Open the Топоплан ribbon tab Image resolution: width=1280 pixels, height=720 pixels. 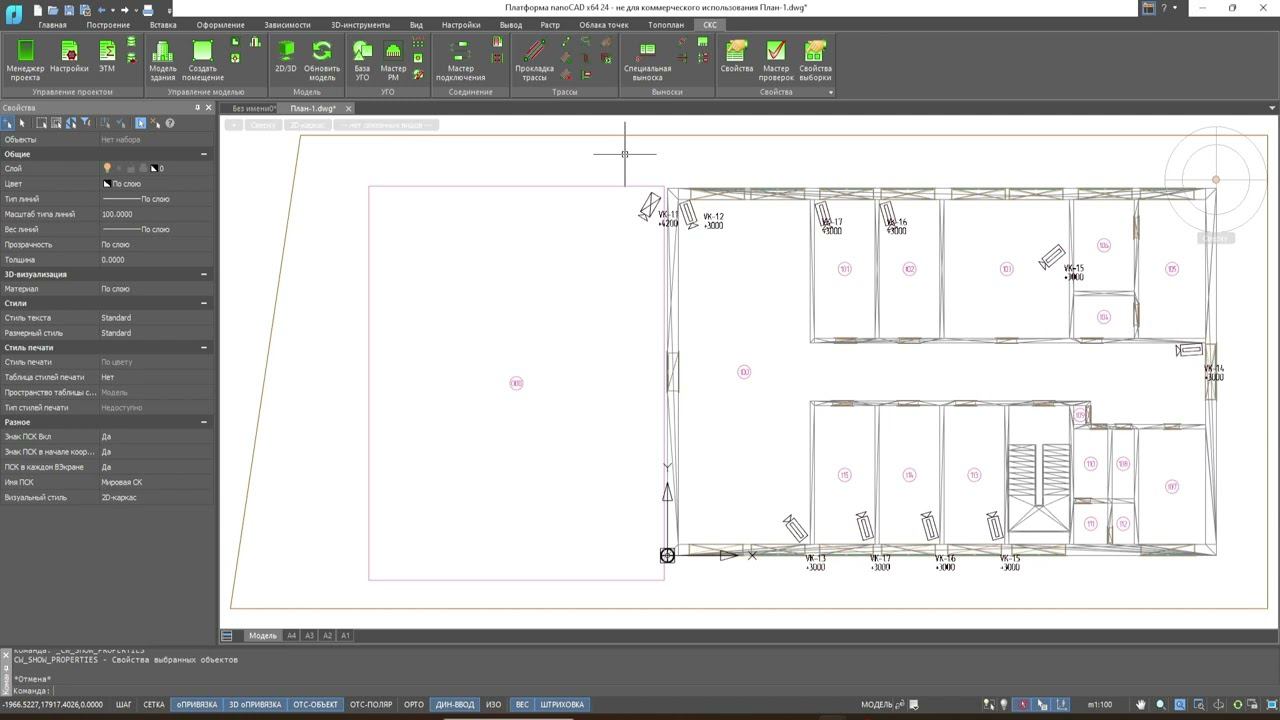[666, 25]
